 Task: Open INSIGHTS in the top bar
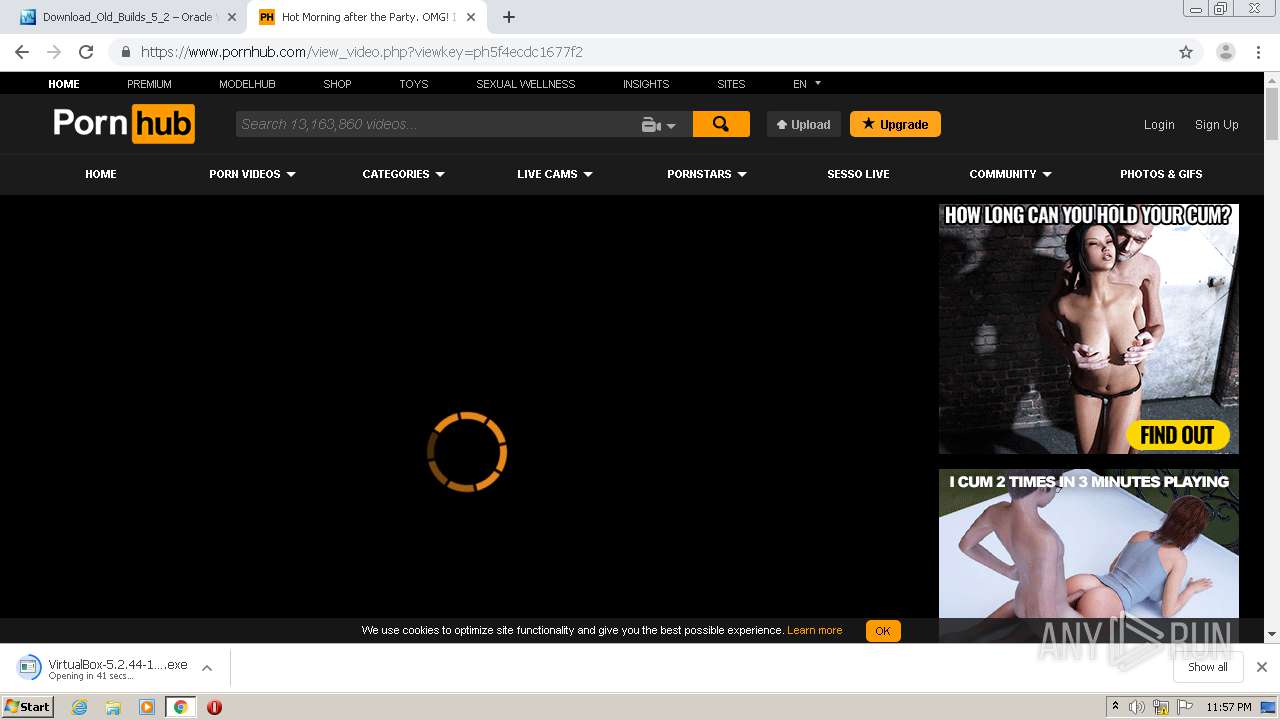[x=646, y=84]
